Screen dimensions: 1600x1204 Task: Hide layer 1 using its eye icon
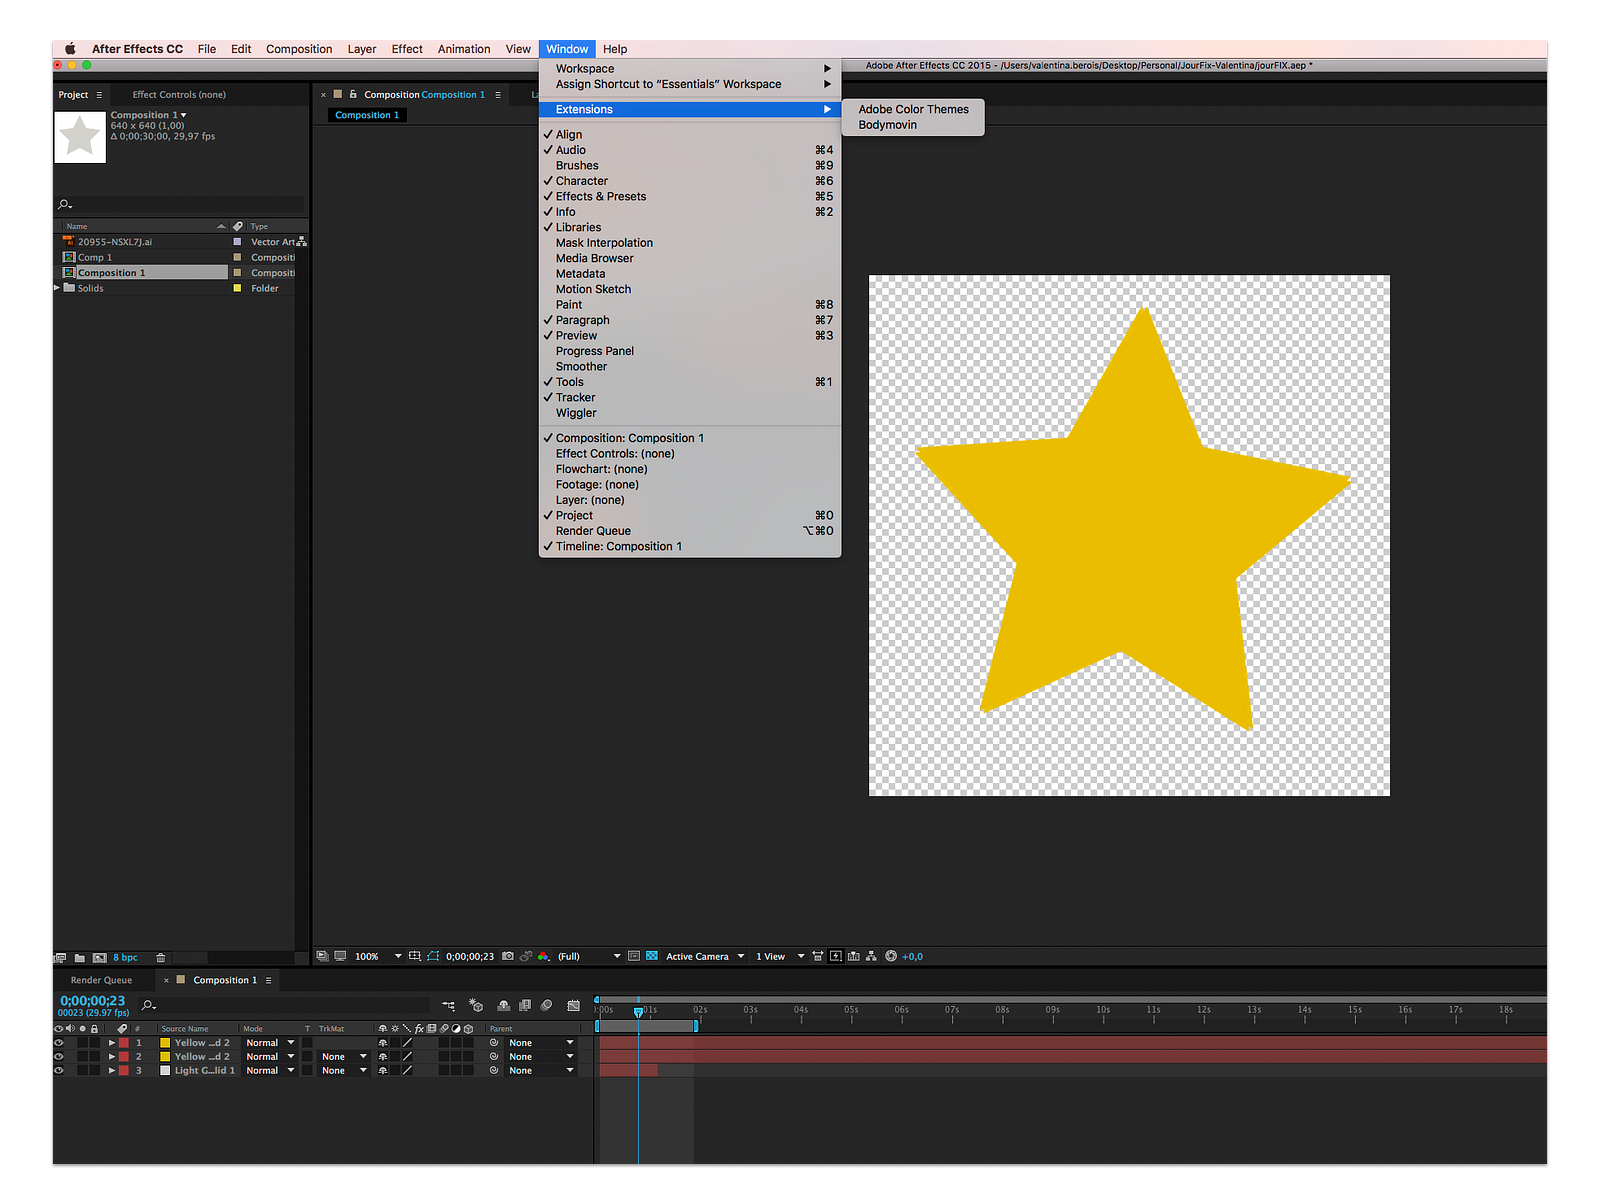pyautogui.click(x=58, y=1043)
